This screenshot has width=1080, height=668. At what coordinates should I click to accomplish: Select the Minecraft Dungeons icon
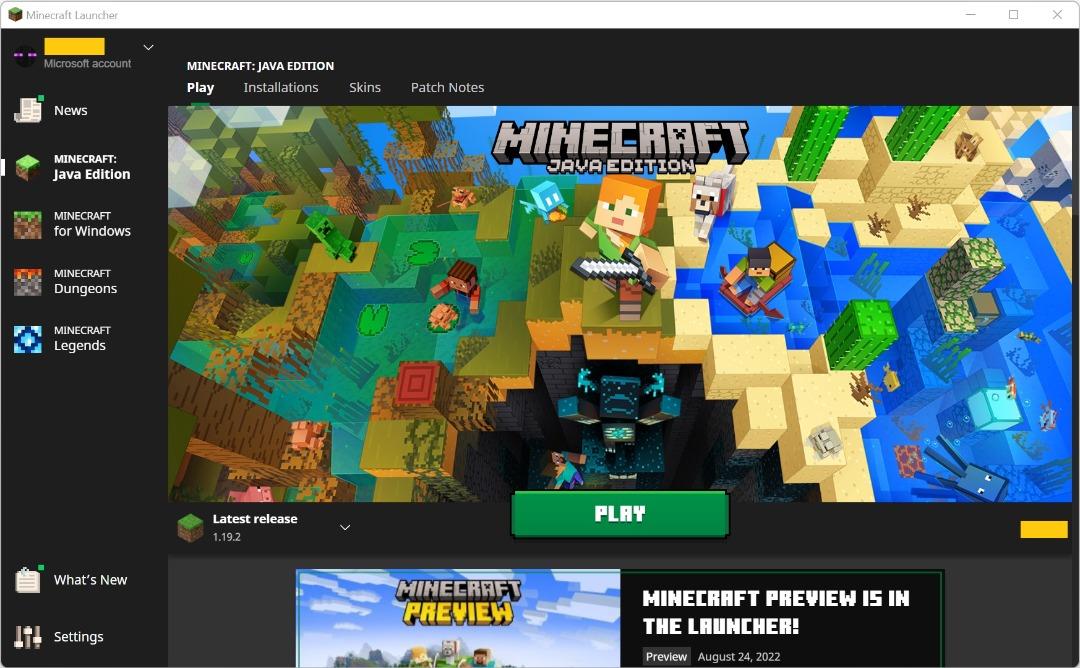(28, 282)
